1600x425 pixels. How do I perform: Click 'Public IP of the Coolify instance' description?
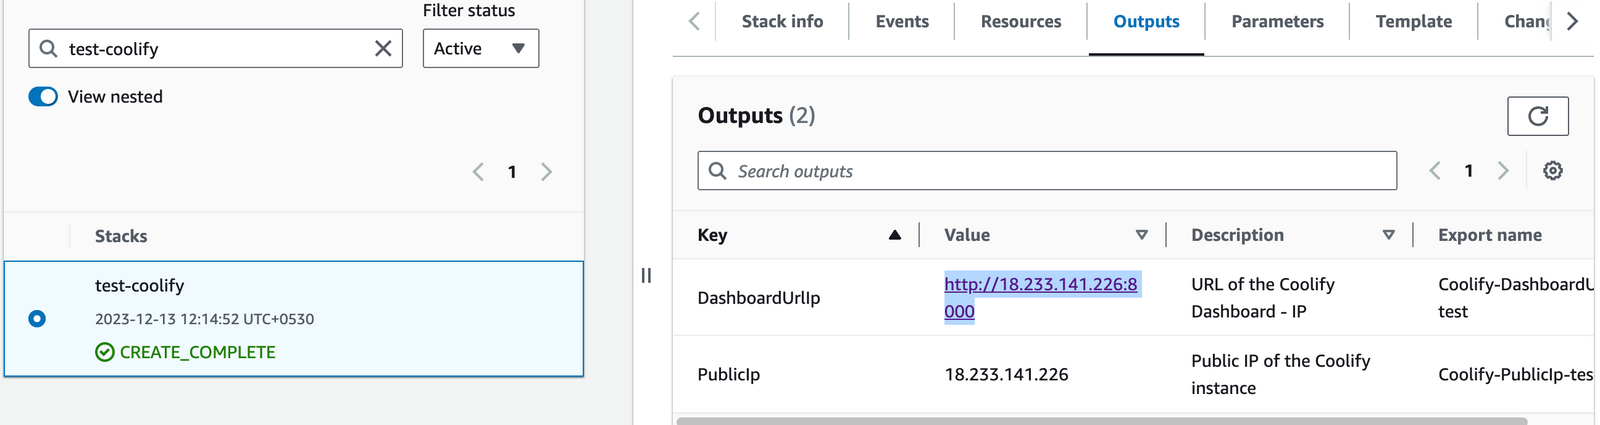(x=1281, y=374)
